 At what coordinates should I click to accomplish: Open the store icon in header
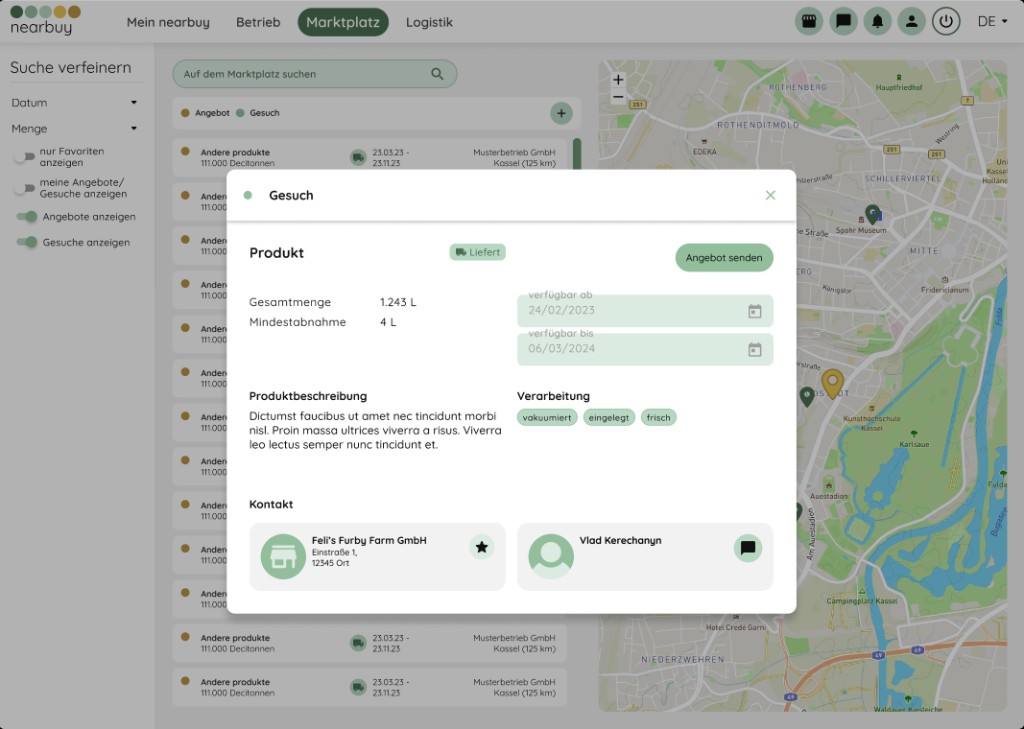pyautogui.click(x=808, y=22)
